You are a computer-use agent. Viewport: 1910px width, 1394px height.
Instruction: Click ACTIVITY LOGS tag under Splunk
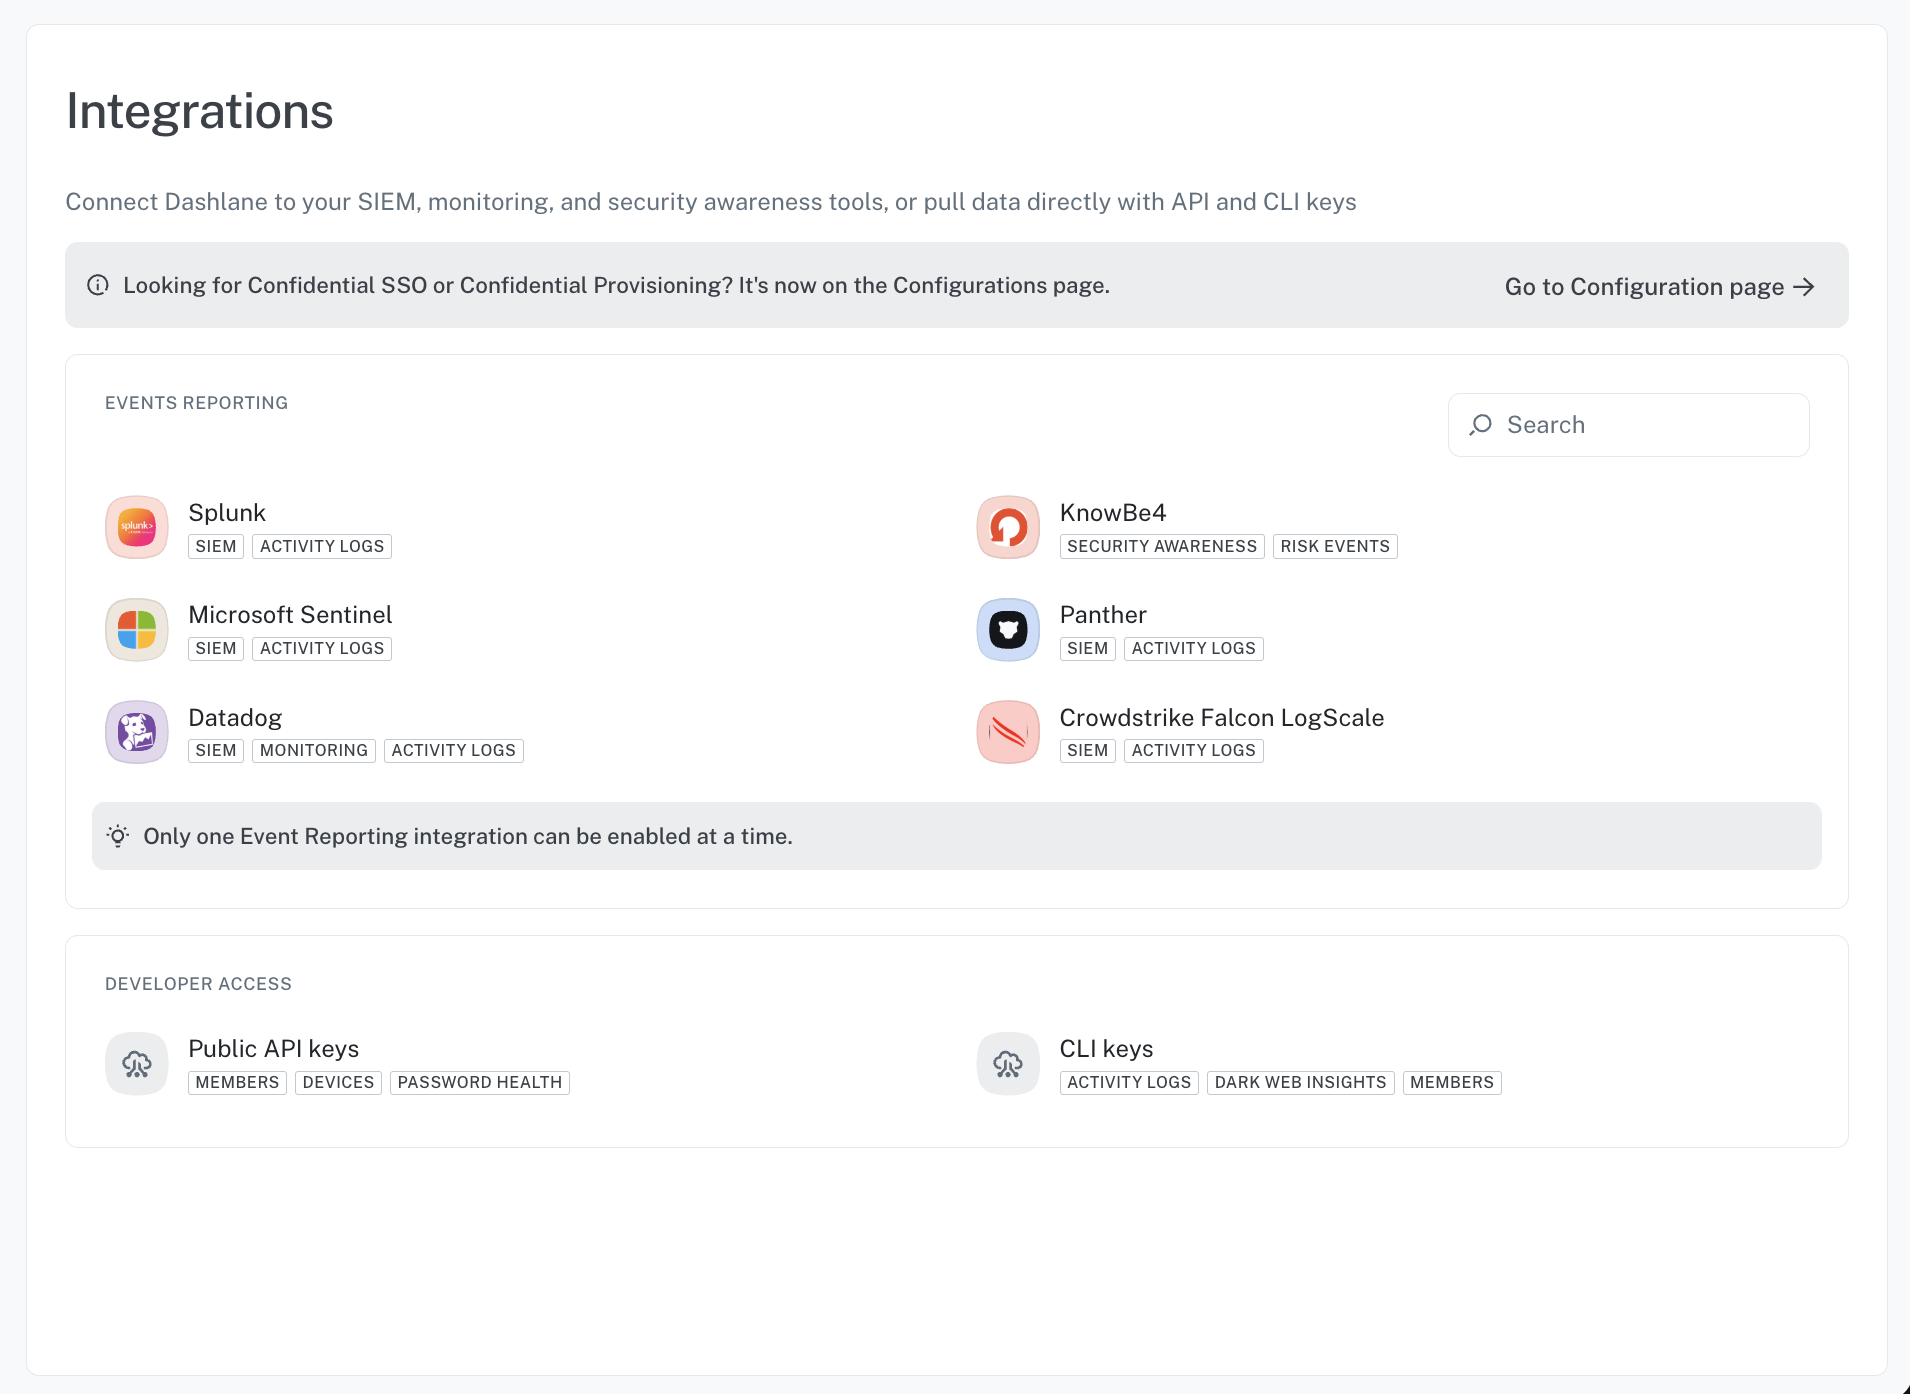pos(322,547)
